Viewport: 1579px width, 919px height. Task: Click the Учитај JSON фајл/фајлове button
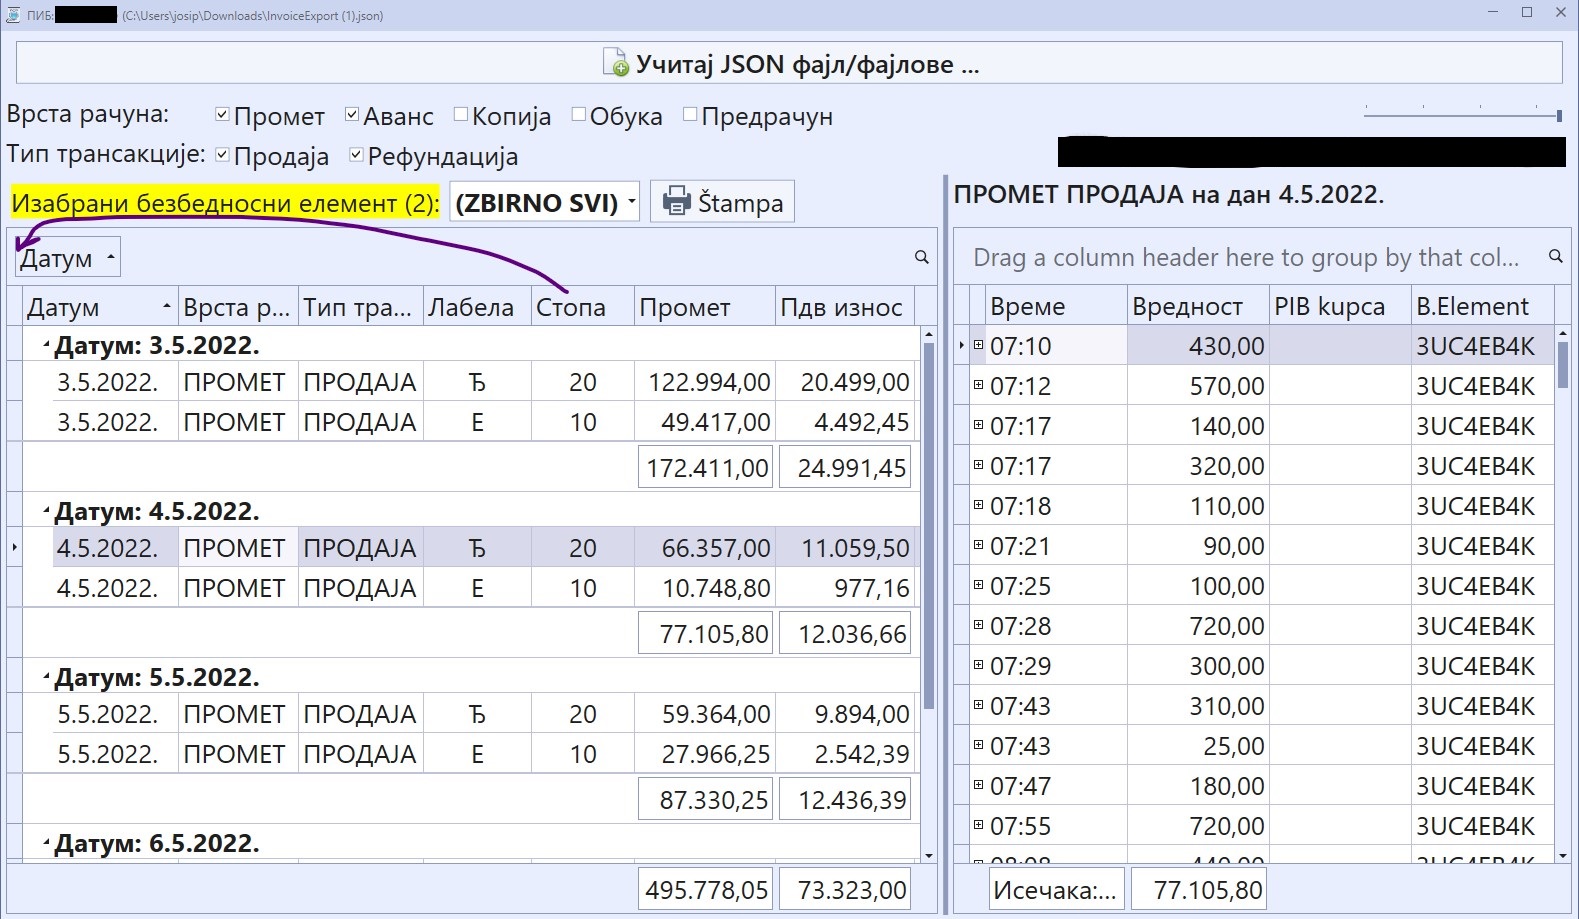click(789, 64)
